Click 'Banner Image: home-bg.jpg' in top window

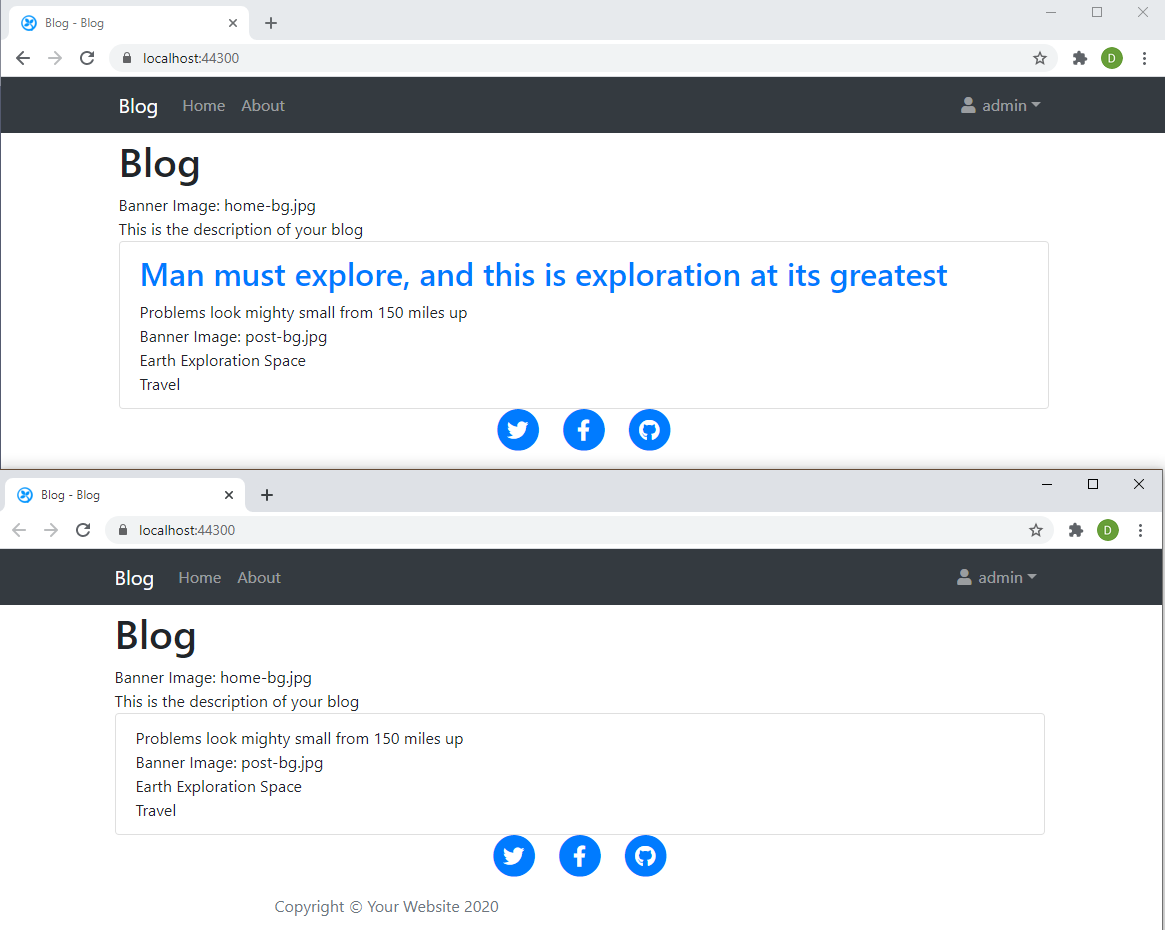point(217,206)
